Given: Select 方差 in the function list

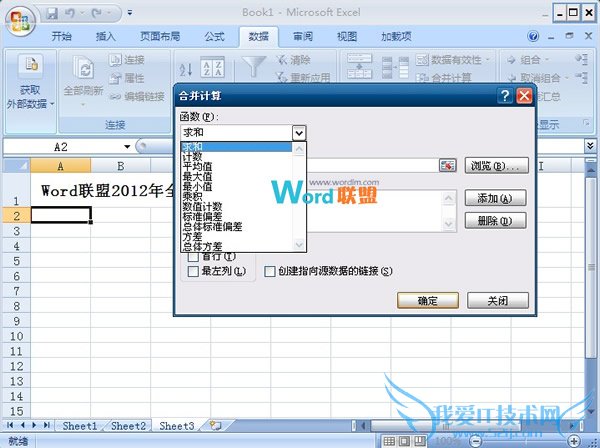Looking at the screenshot, I should click(236, 236).
